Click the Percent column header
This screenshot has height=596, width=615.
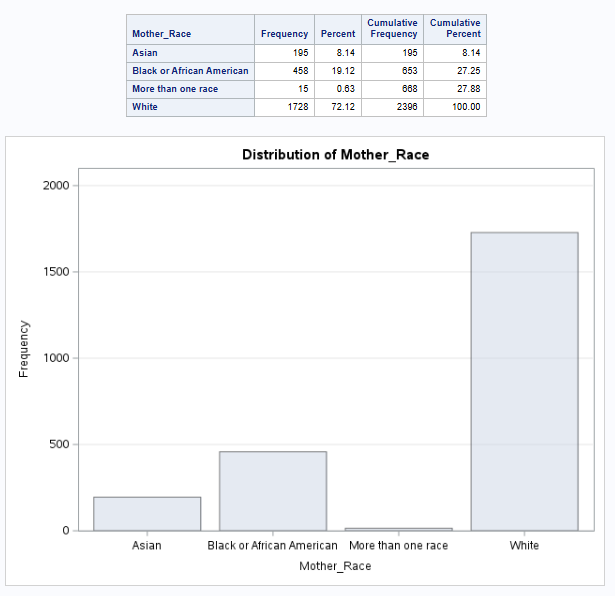pos(338,34)
